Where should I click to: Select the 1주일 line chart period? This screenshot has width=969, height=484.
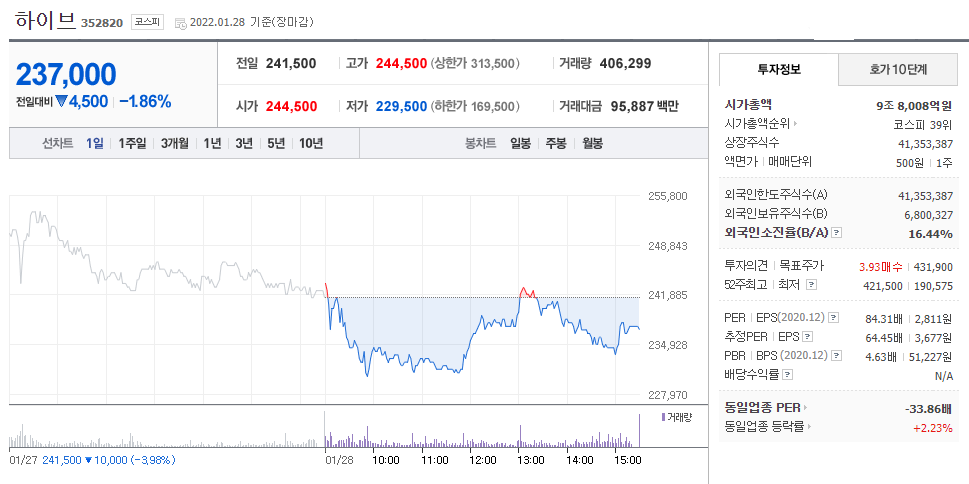point(132,143)
